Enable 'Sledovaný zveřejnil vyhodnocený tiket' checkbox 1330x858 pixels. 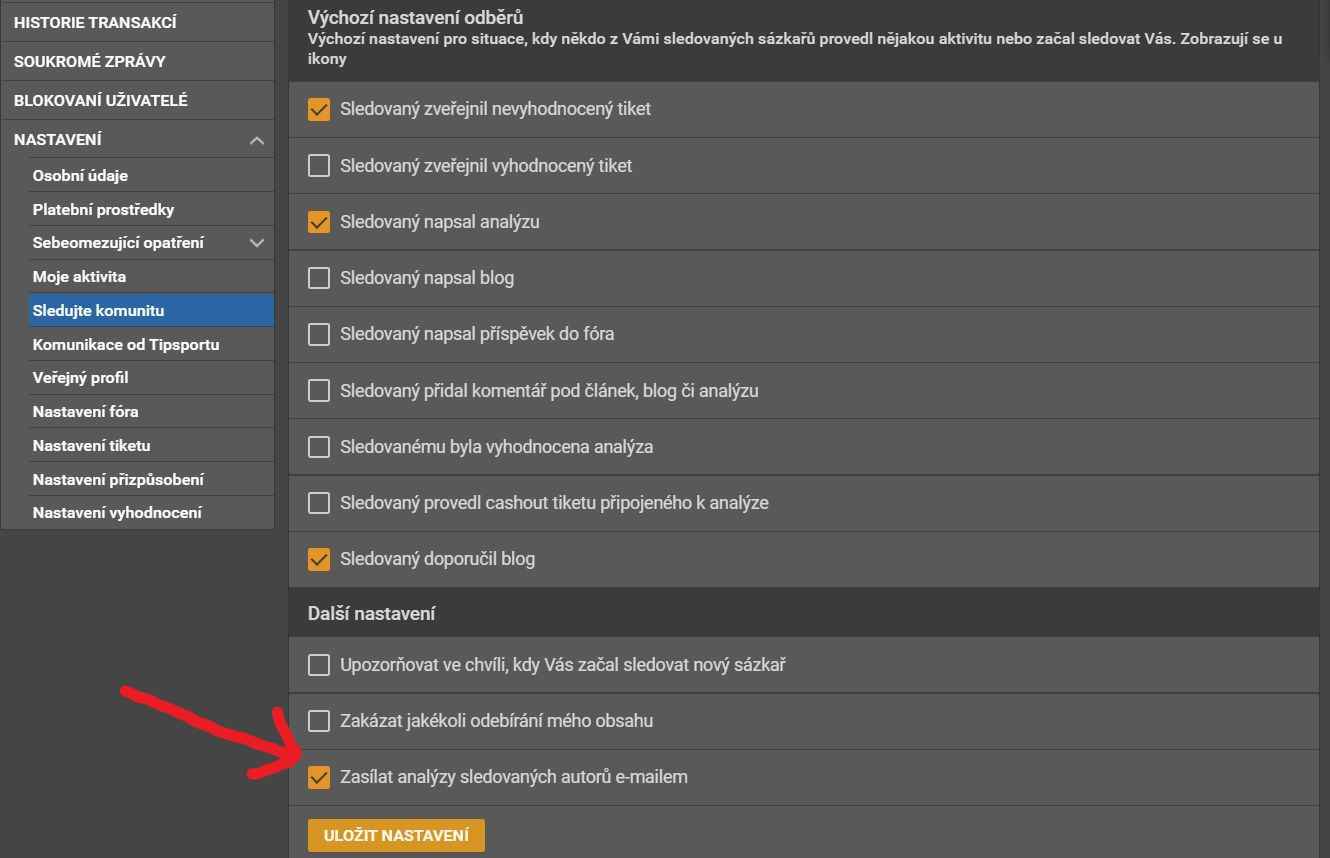[319, 166]
